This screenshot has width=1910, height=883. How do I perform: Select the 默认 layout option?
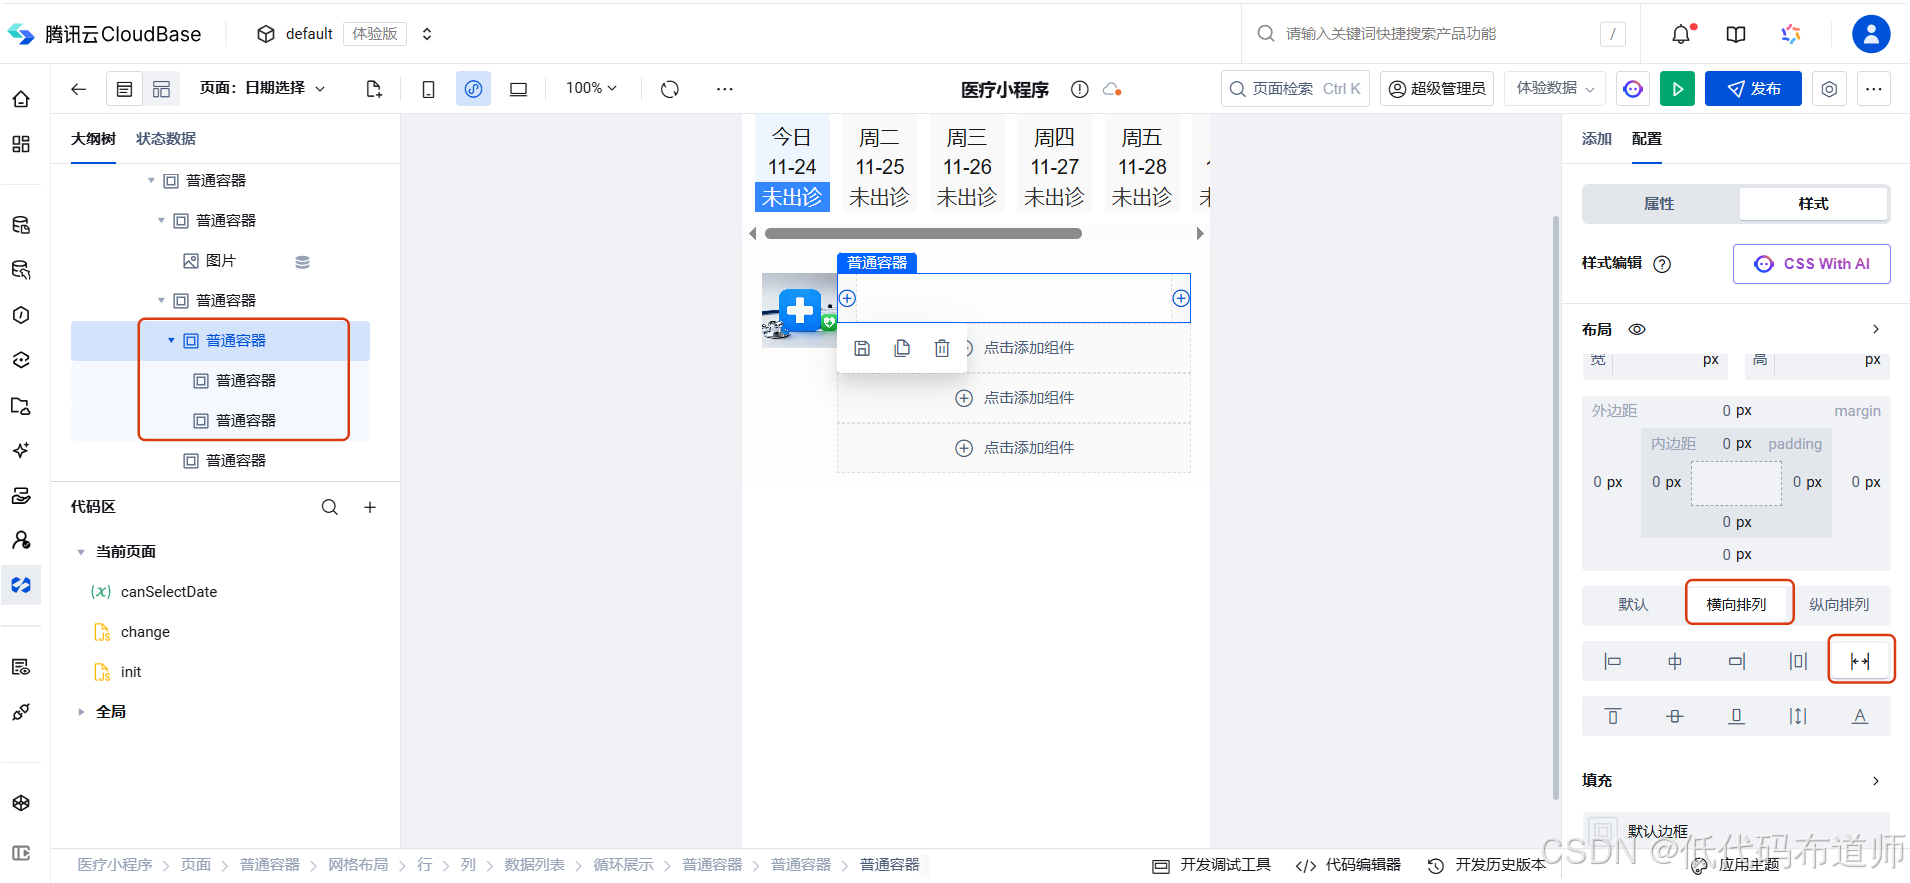coord(1633,605)
